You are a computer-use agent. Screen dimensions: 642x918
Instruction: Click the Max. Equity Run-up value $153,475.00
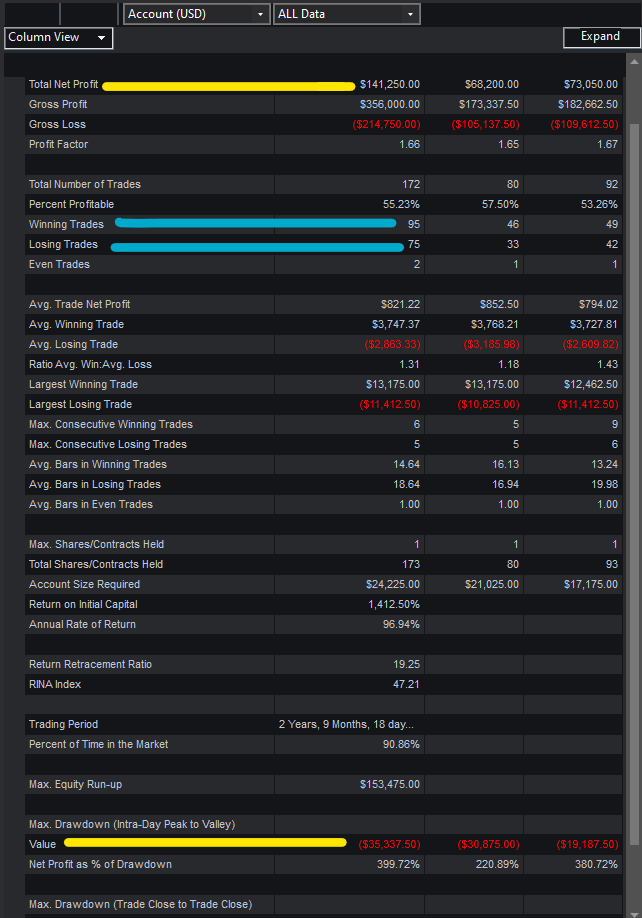pyautogui.click(x=389, y=785)
